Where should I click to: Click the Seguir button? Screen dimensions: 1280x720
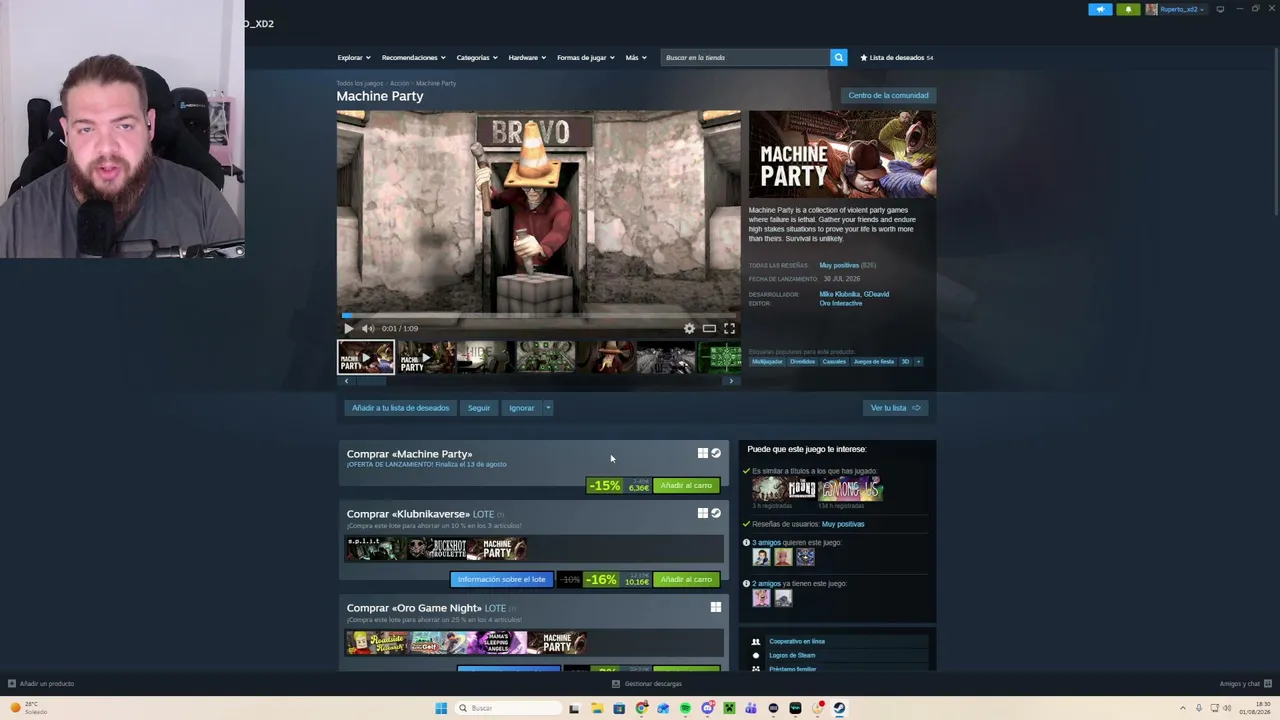pyautogui.click(x=479, y=408)
